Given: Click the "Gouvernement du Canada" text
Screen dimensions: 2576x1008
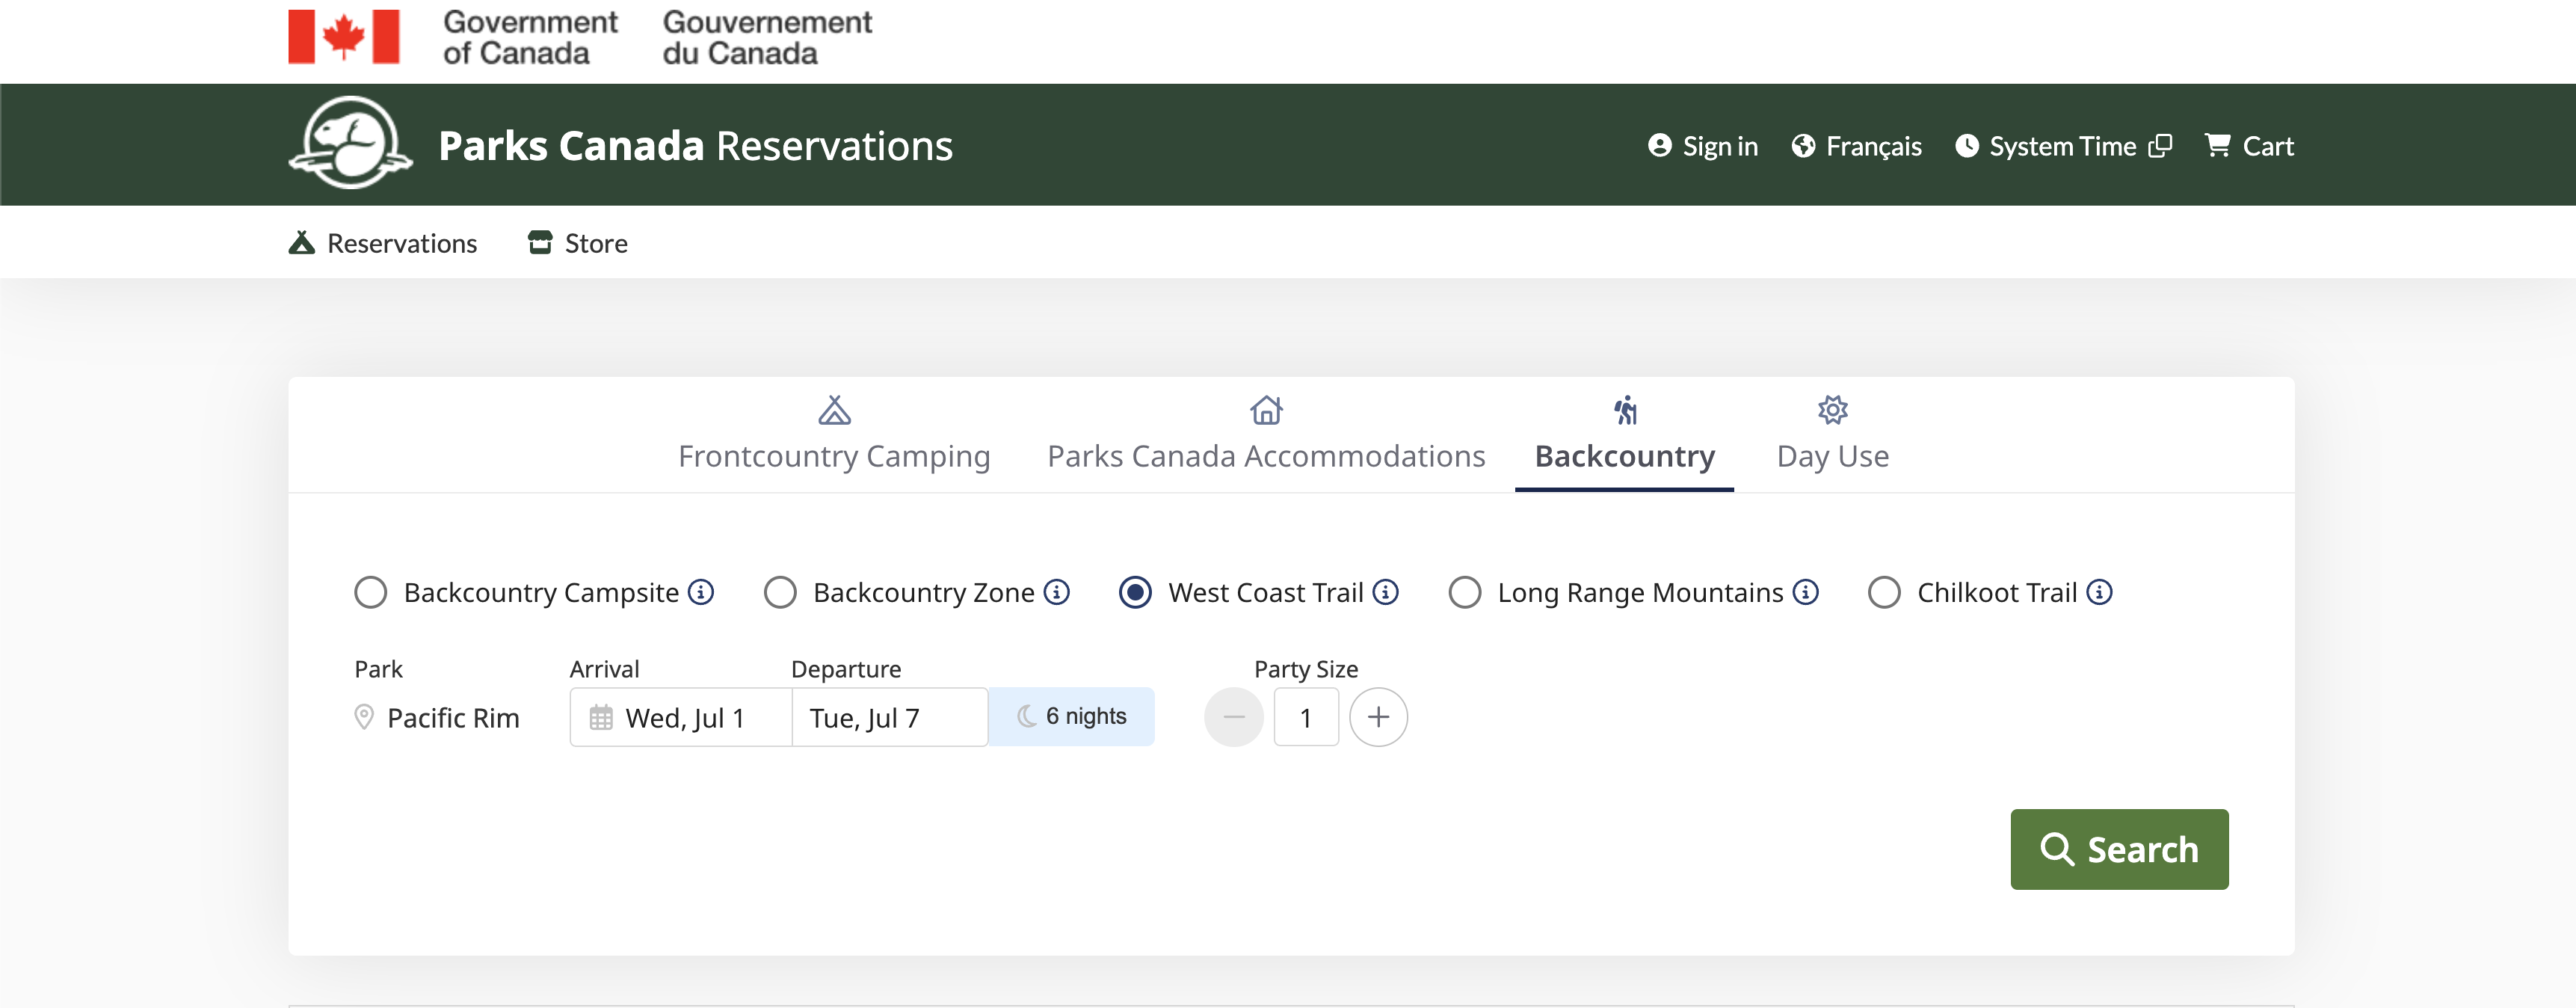Looking at the screenshot, I should pyautogui.click(x=767, y=37).
